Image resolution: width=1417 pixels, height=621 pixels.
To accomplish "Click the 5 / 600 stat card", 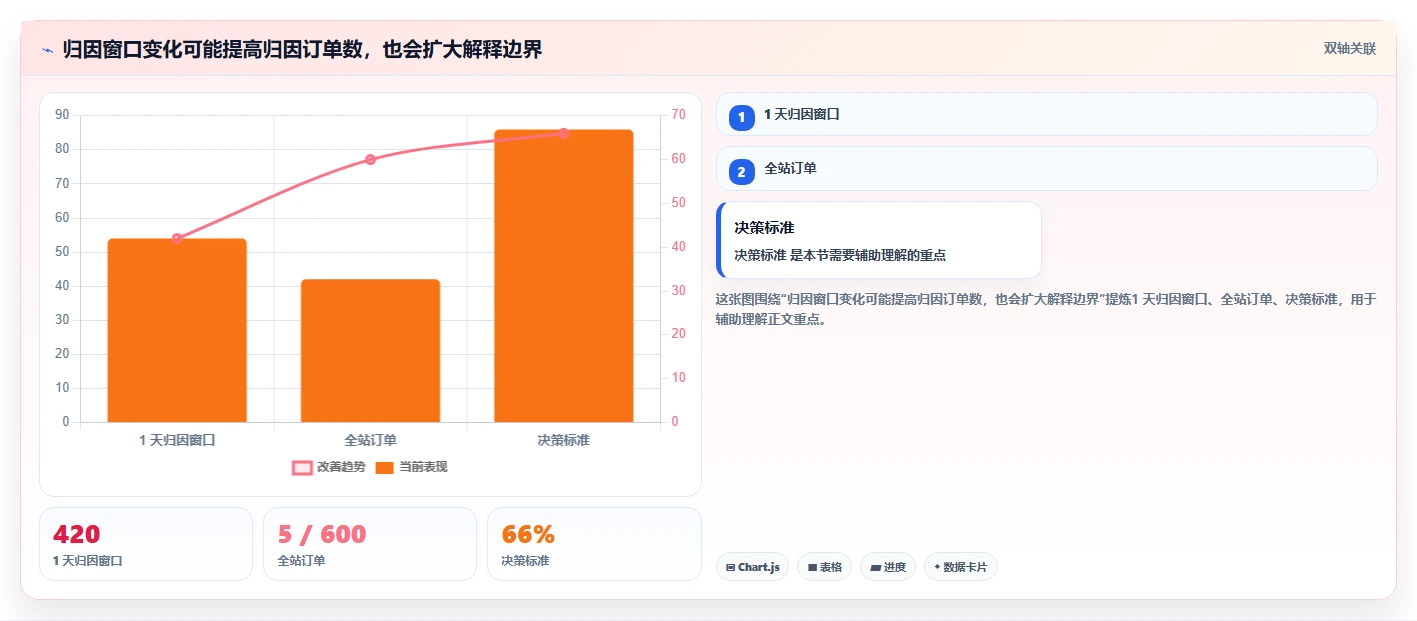I will click(370, 544).
